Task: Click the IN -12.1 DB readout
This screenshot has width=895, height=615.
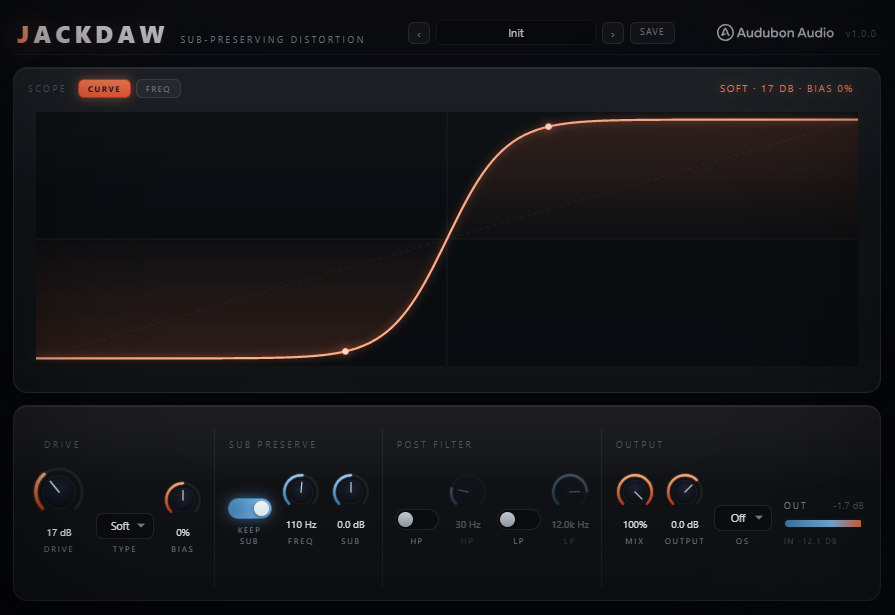Action: [x=810, y=541]
